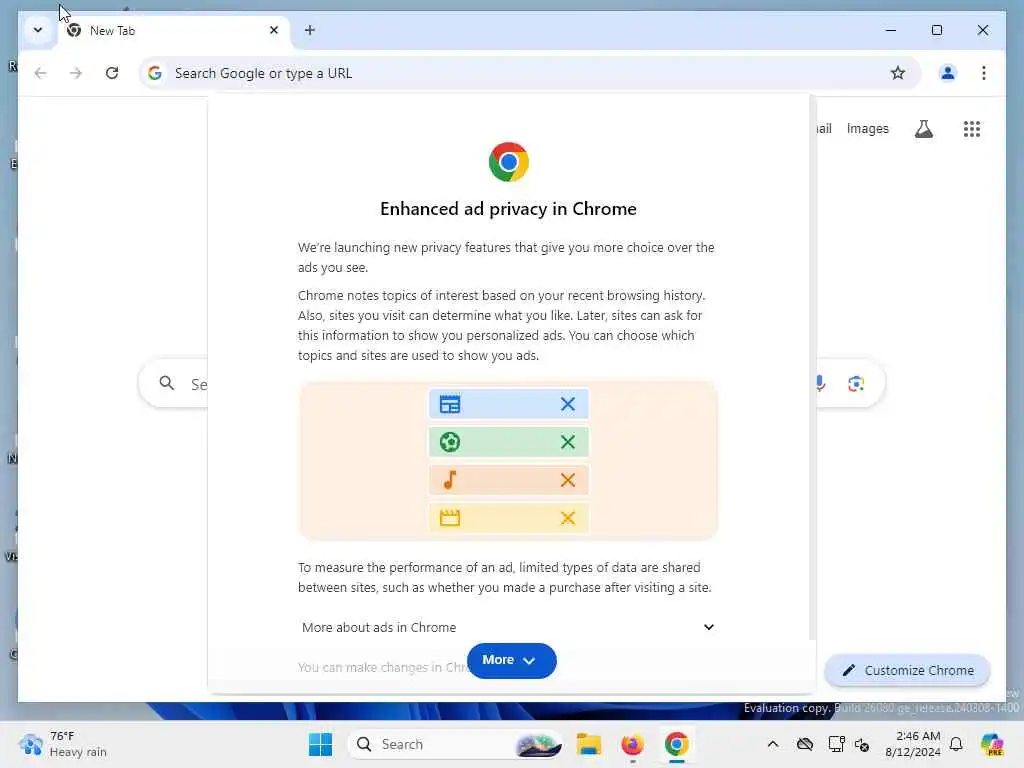Expand More about ads in Chrome
Screen dimensions: 1024x768
508,627
